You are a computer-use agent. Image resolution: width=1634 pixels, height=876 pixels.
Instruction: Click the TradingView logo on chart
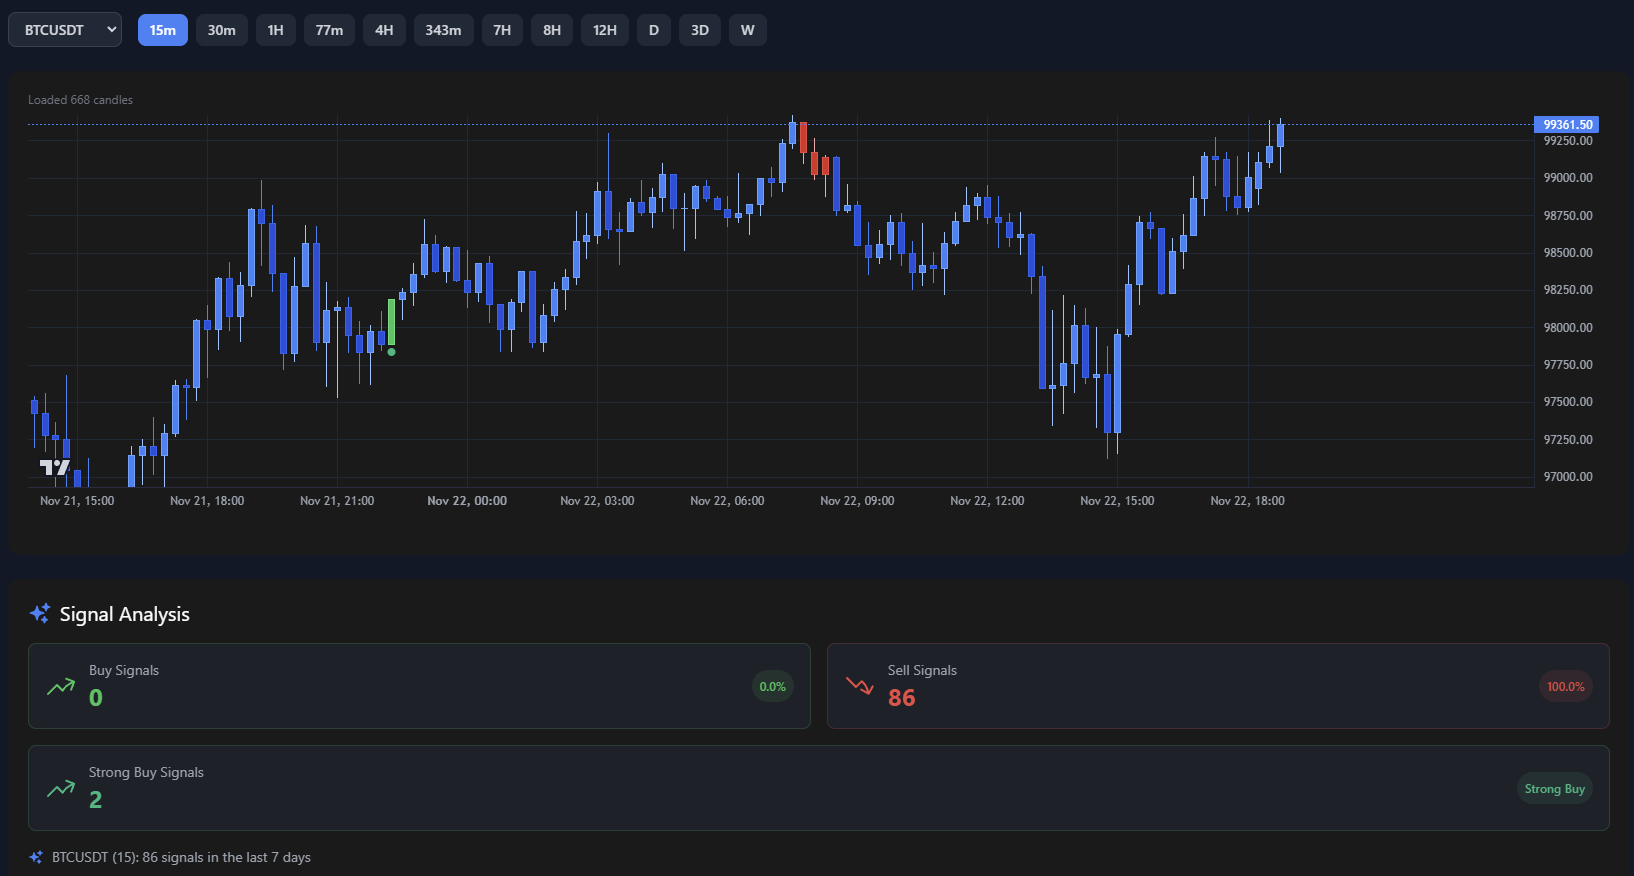click(55, 467)
